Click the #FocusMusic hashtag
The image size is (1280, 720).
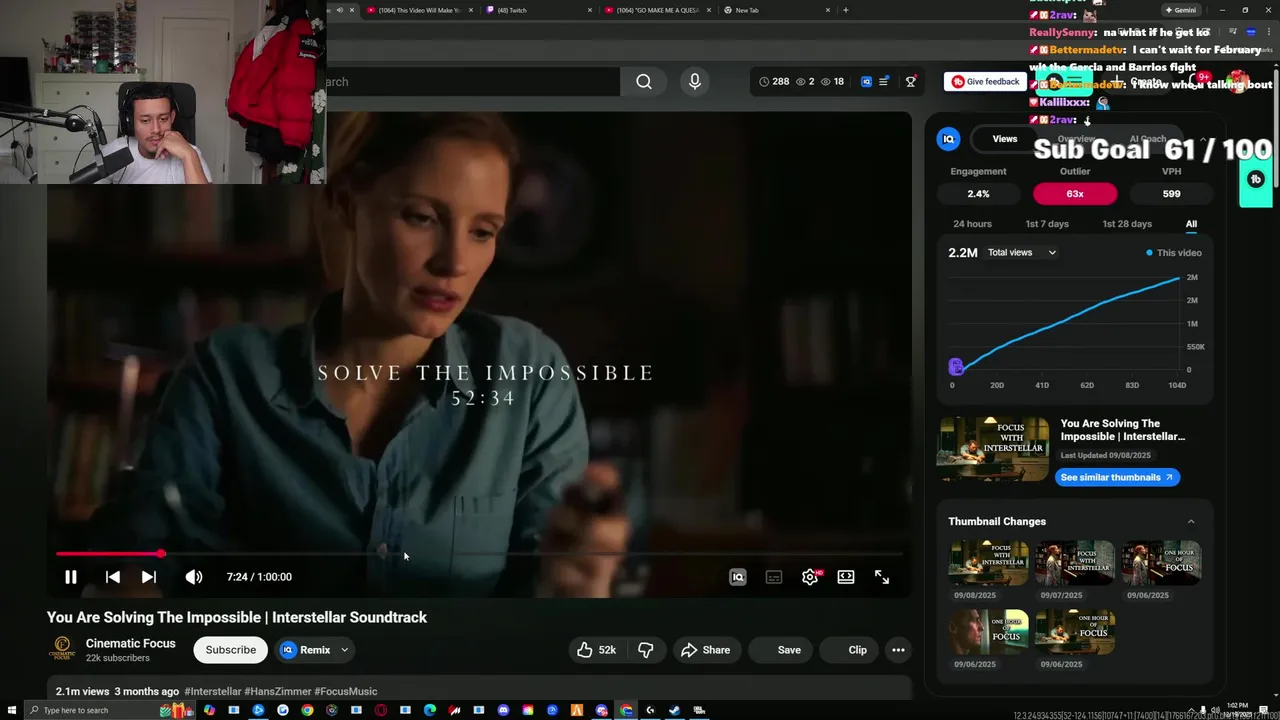tap(346, 692)
